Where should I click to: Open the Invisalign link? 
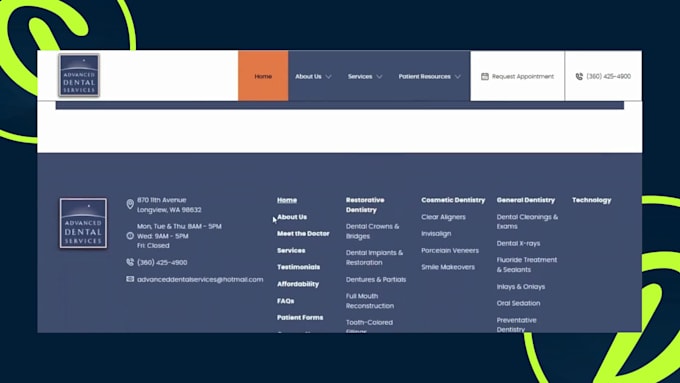click(x=436, y=233)
